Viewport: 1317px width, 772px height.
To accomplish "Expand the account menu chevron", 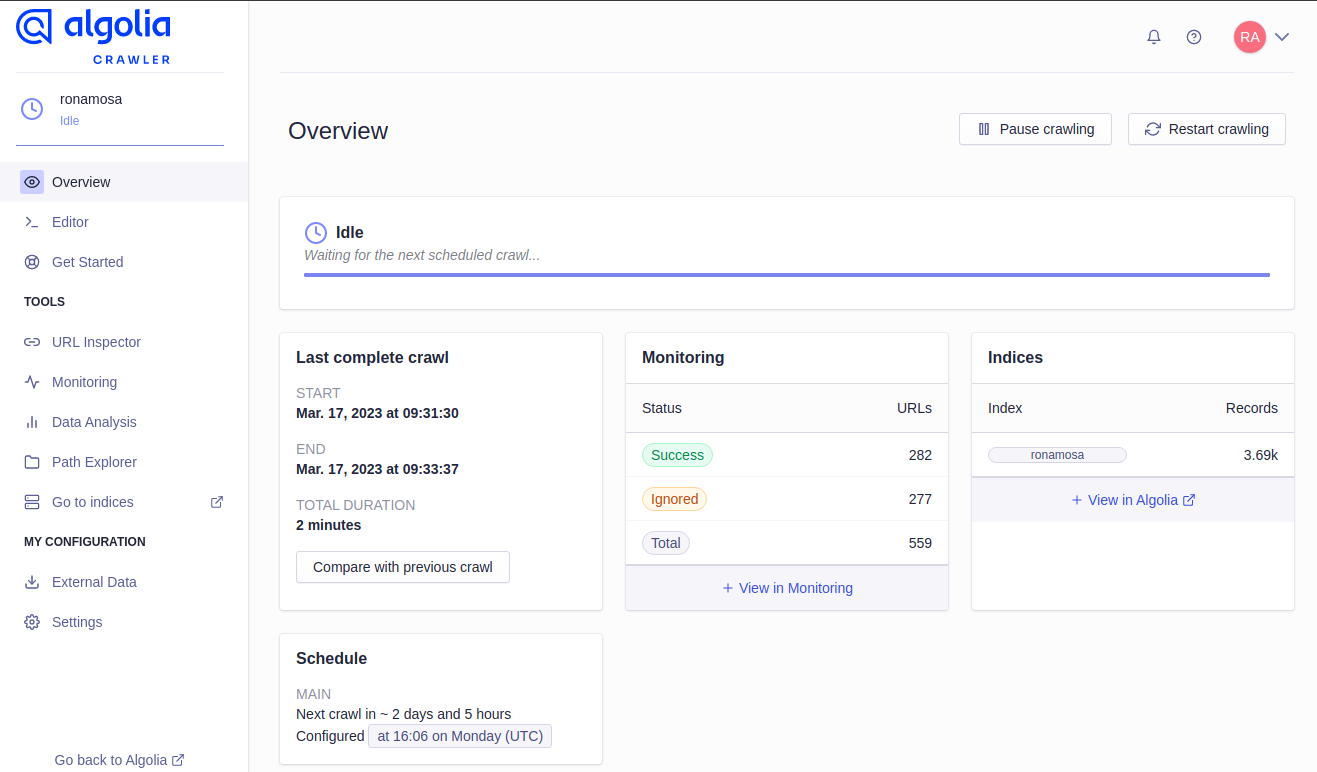I will click(x=1281, y=36).
